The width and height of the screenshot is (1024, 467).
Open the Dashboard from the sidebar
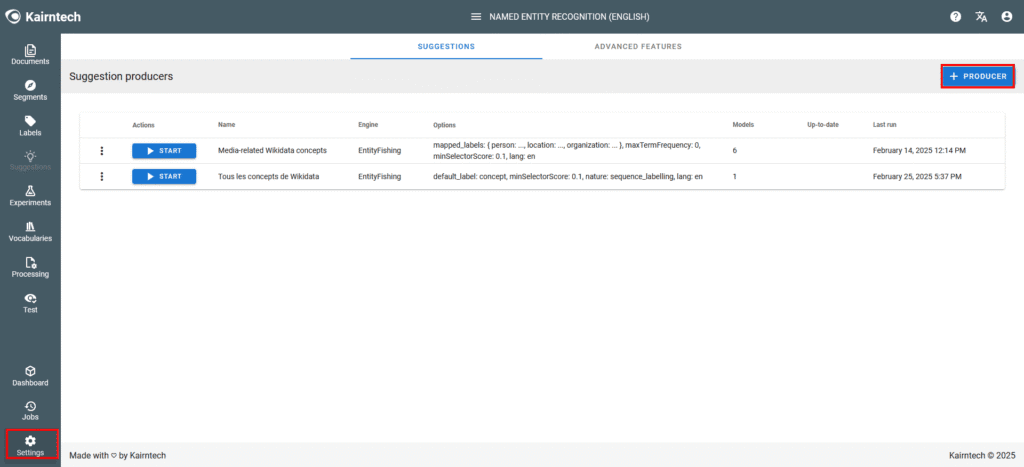tap(30, 376)
